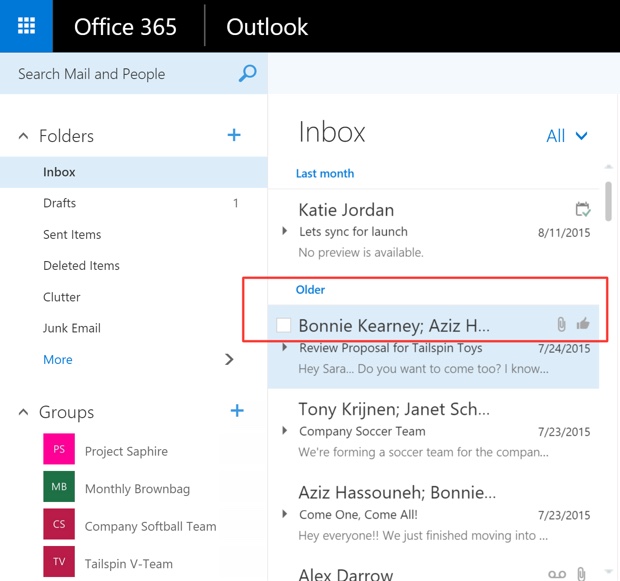Click attachment paperclip on Bonnie Kearney message

(561, 324)
